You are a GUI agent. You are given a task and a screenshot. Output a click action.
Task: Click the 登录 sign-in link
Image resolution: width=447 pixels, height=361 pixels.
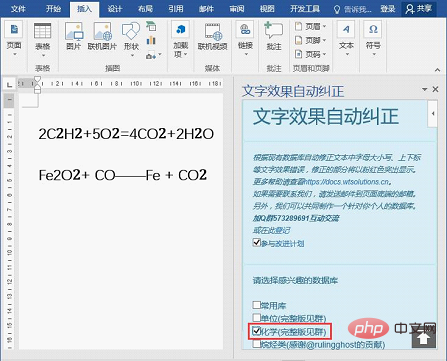388,9
